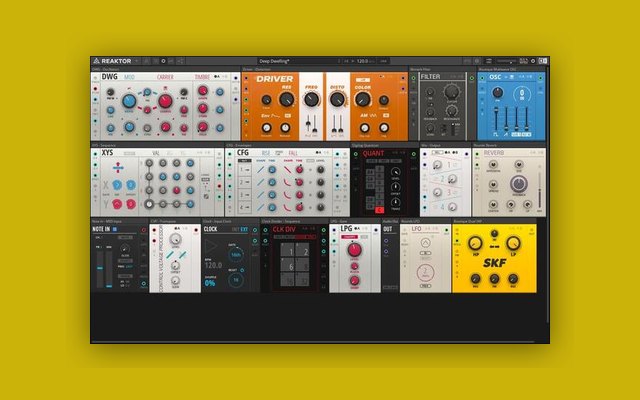Click the OSC title on blue oscillator module
Screen dimensions: 640x400
(x=495, y=77)
